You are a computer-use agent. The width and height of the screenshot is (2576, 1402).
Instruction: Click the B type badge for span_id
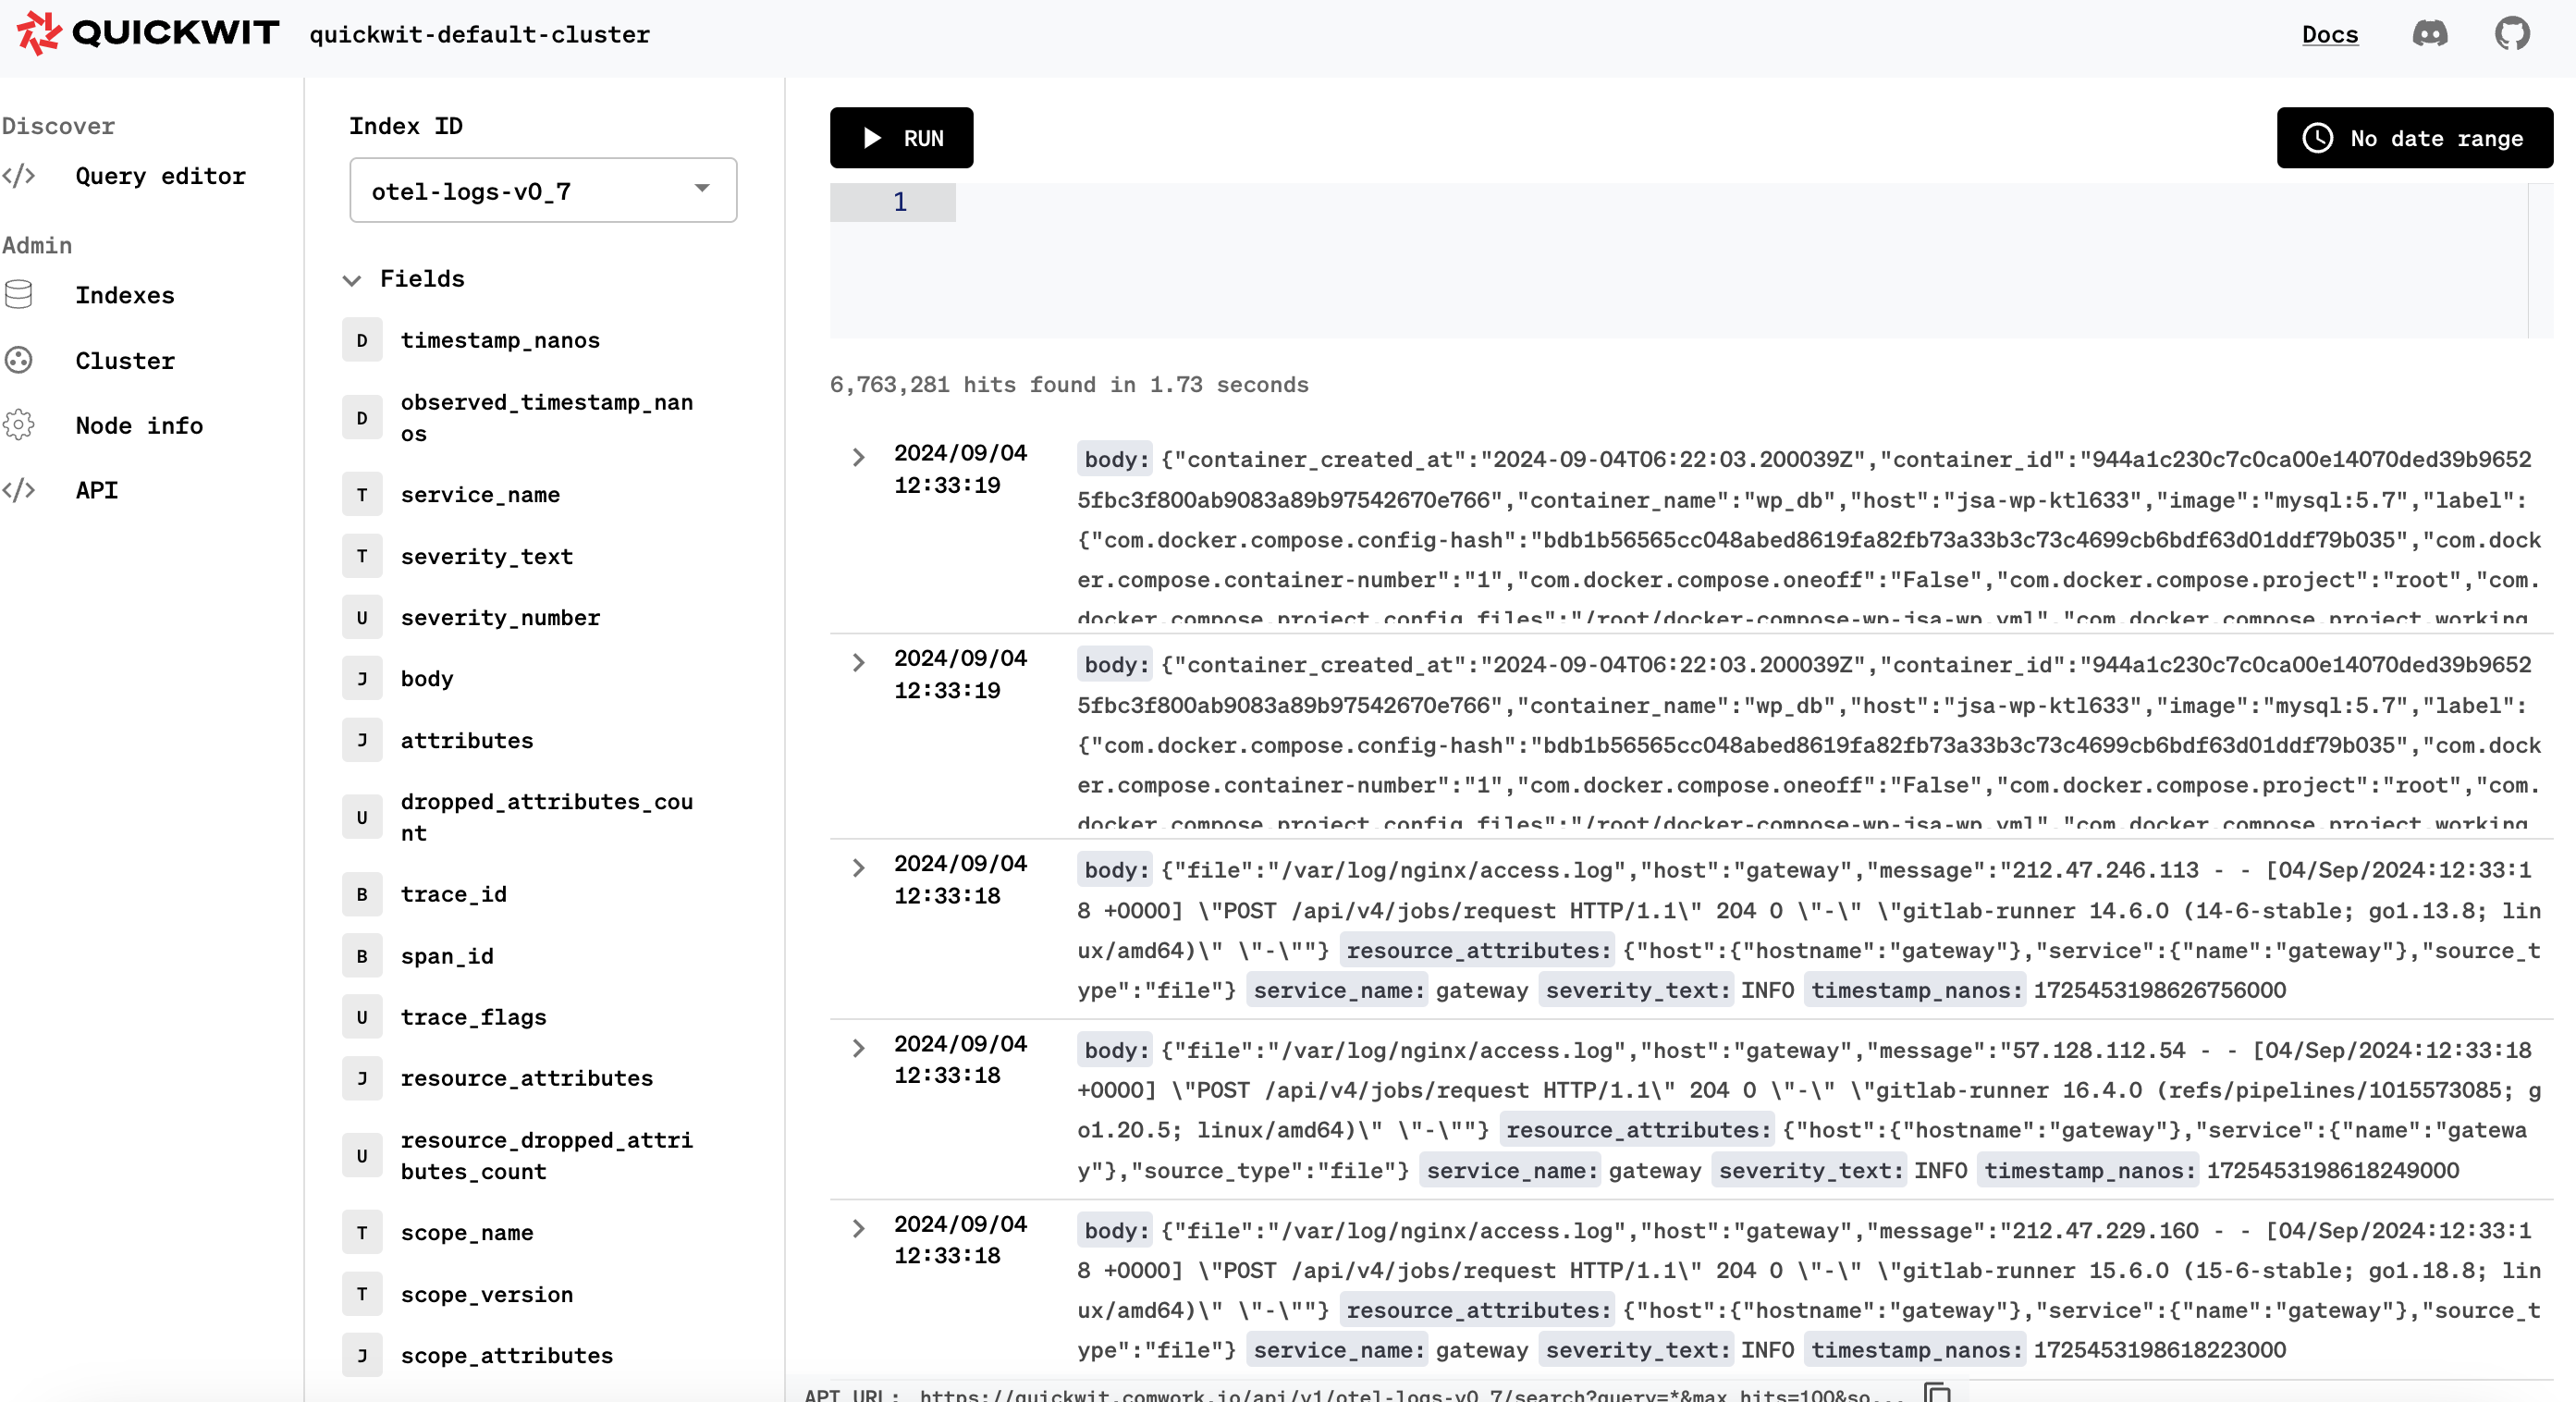pyautogui.click(x=362, y=956)
